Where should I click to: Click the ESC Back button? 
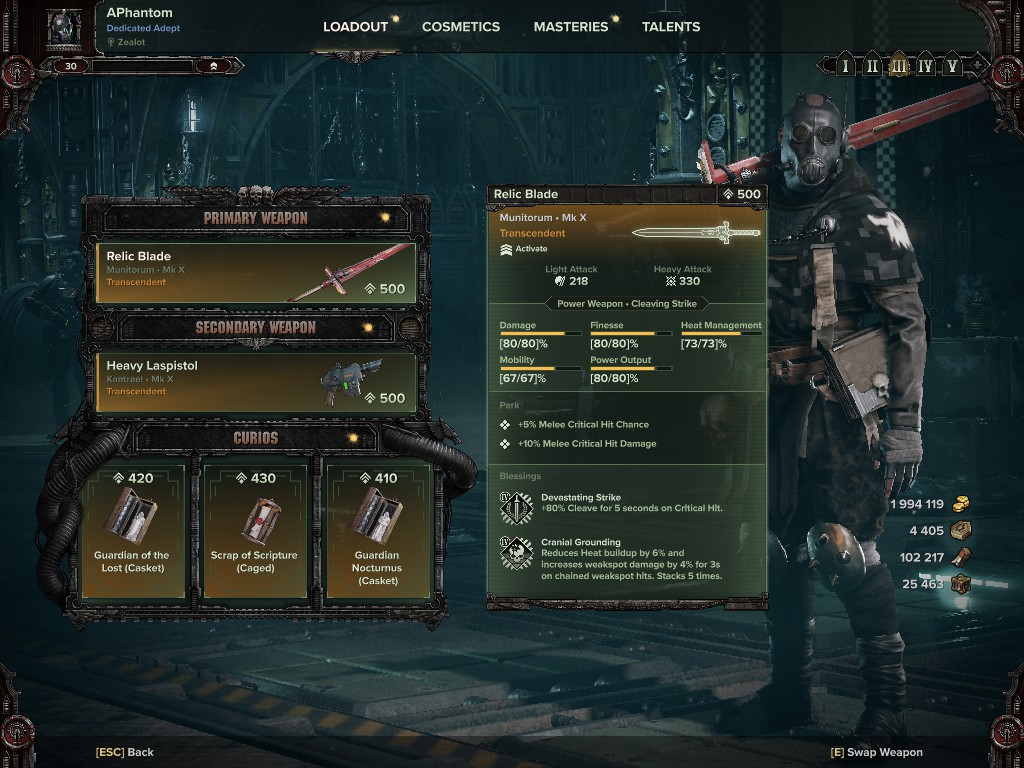coord(125,752)
